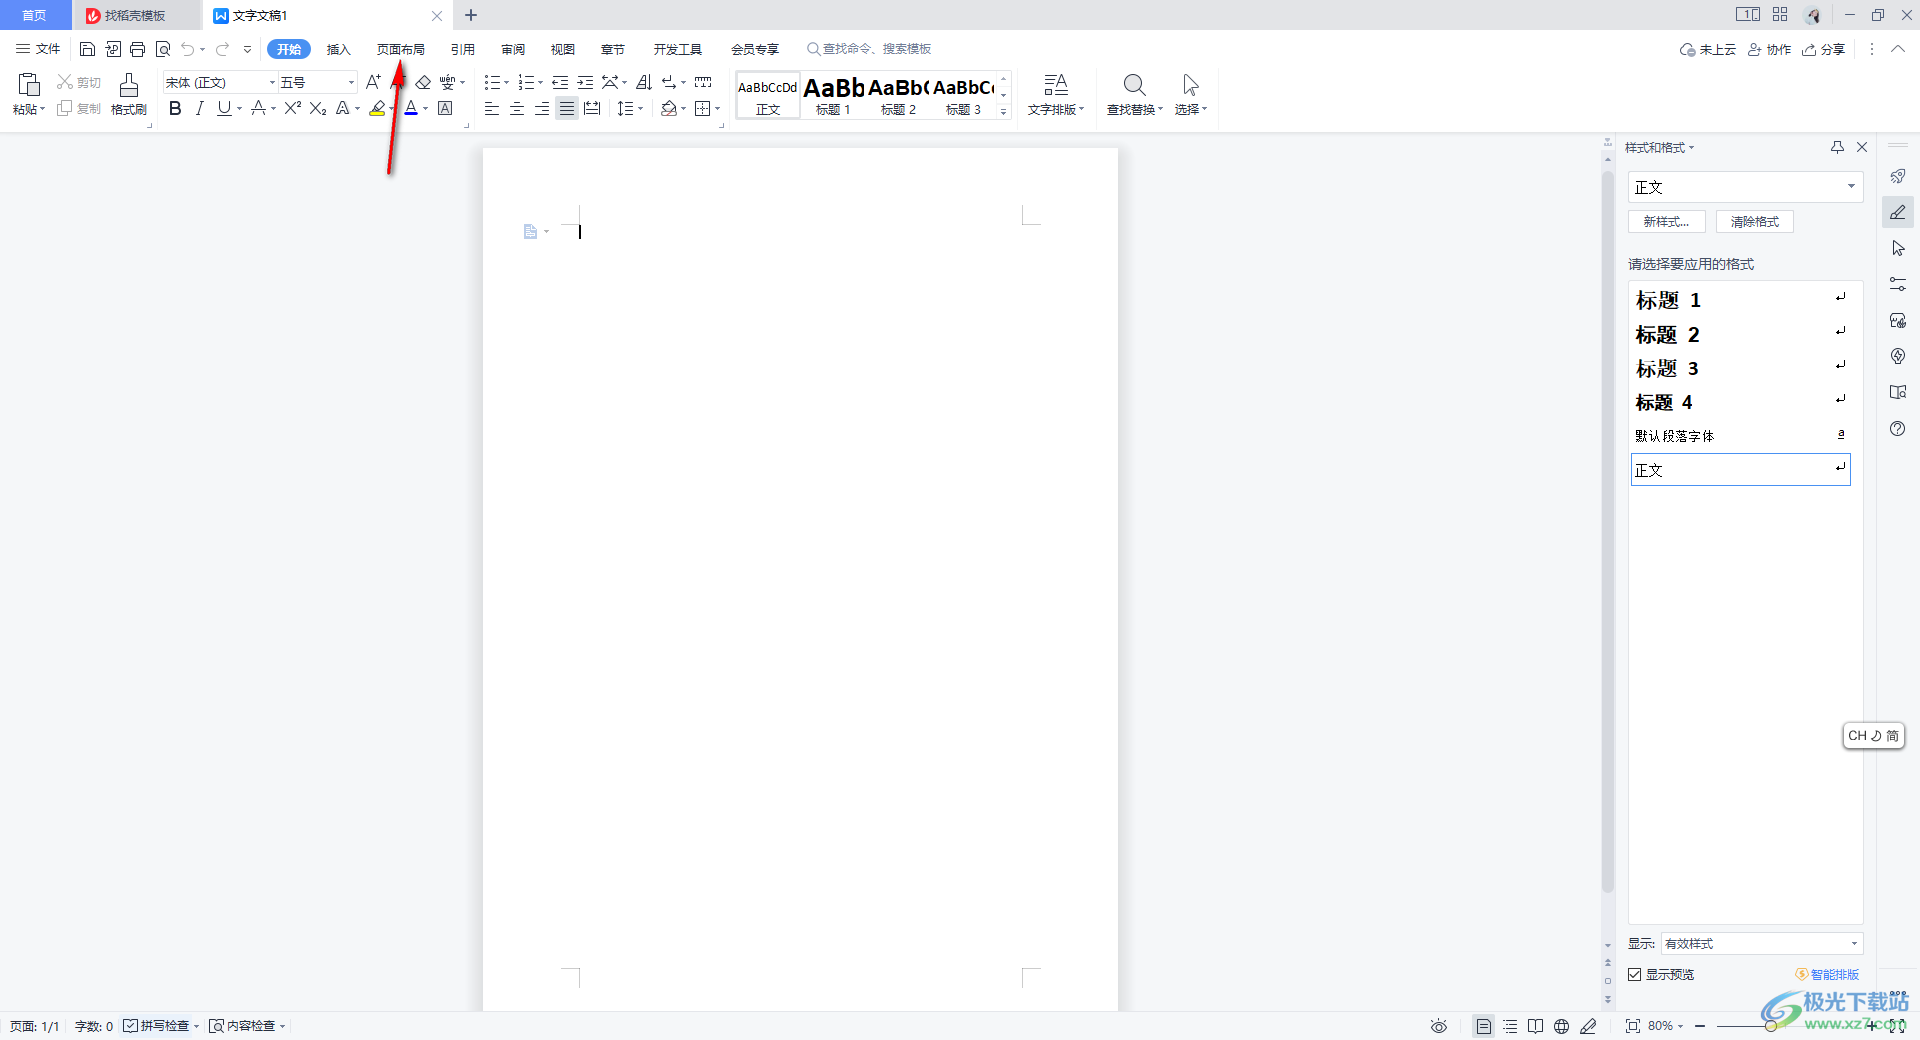This screenshot has width=1920, height=1040.
Task: Click text highlight color swatch
Action: coord(377,108)
